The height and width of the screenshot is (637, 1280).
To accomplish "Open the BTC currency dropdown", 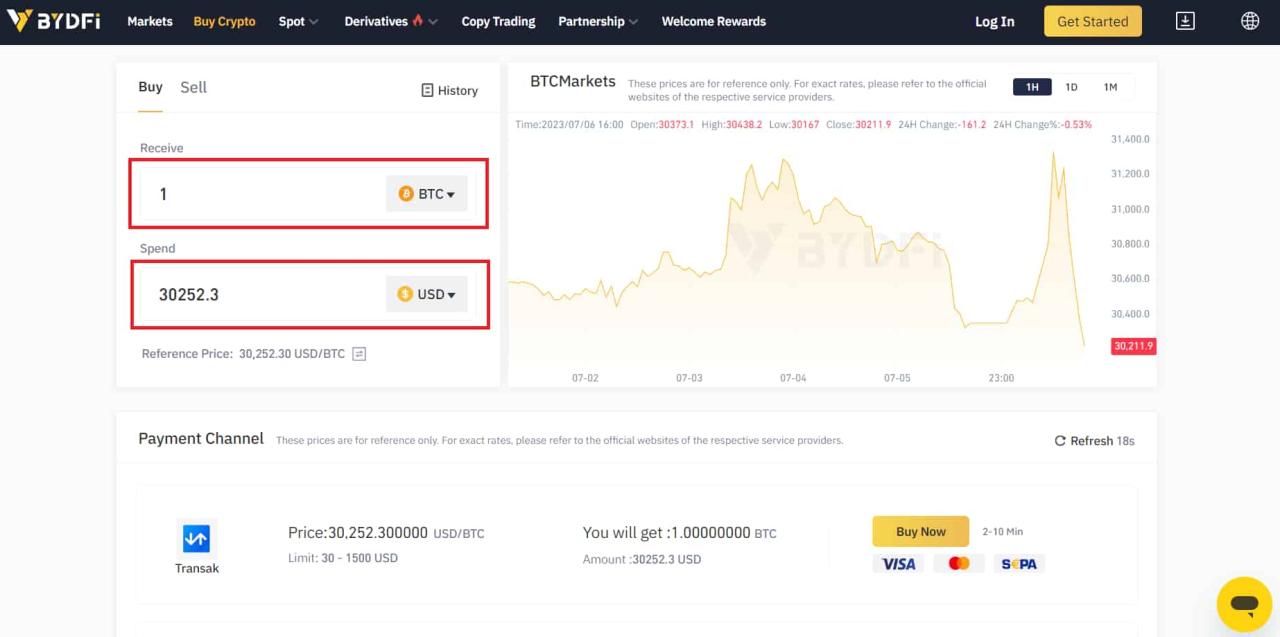I will point(426,193).
